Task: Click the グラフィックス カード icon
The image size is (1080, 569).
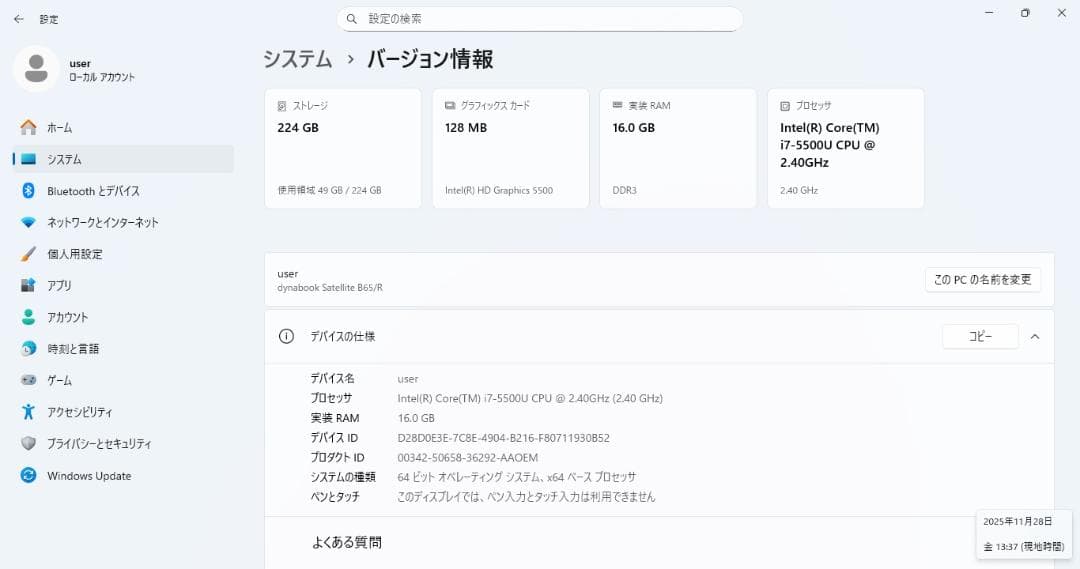Action: (x=450, y=105)
